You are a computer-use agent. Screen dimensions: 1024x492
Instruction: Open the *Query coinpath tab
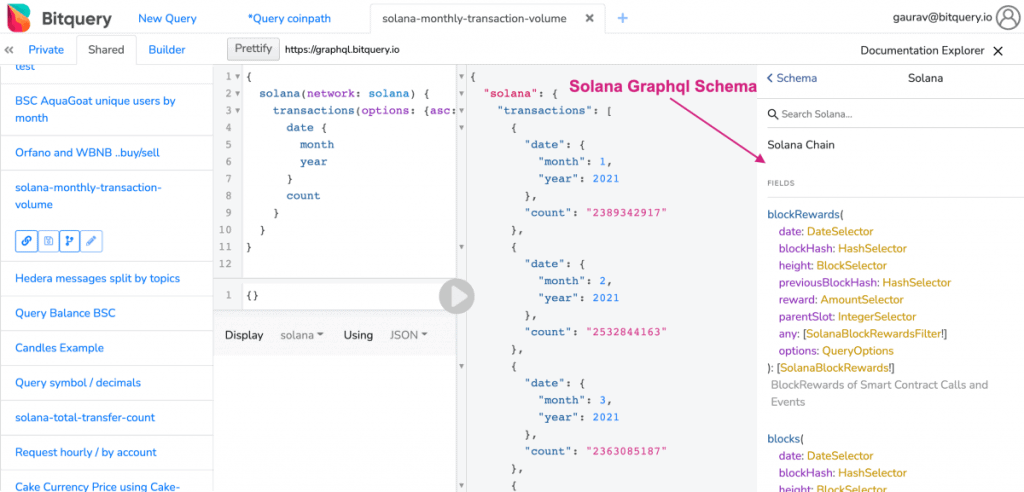(x=289, y=18)
